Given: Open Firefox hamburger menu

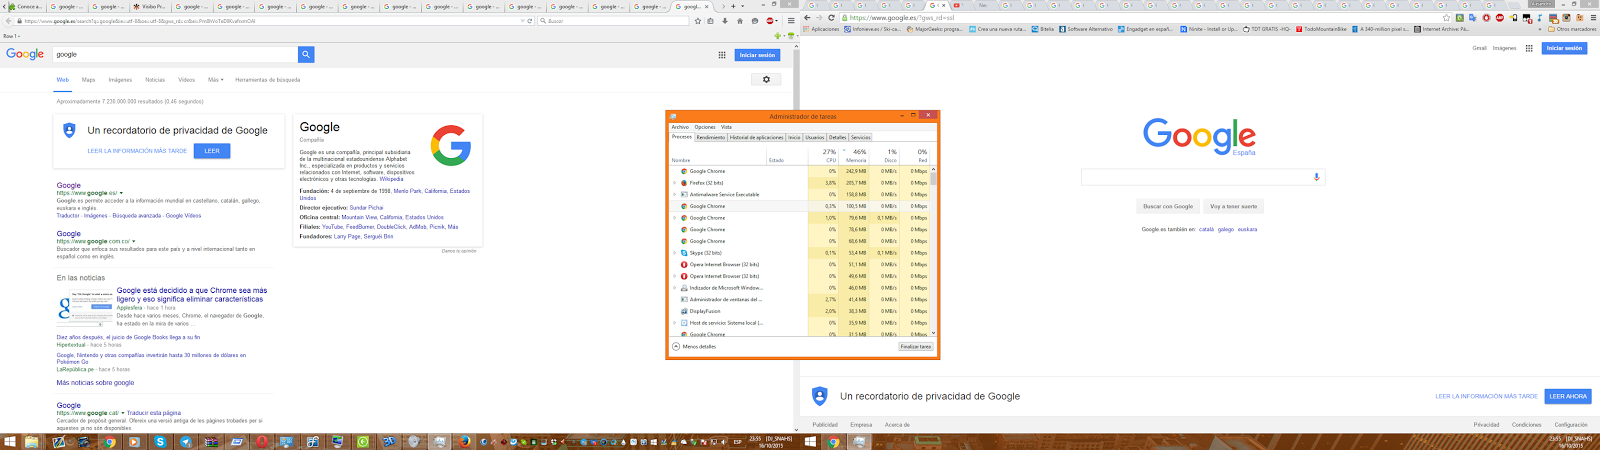Looking at the screenshot, I should [x=790, y=20].
